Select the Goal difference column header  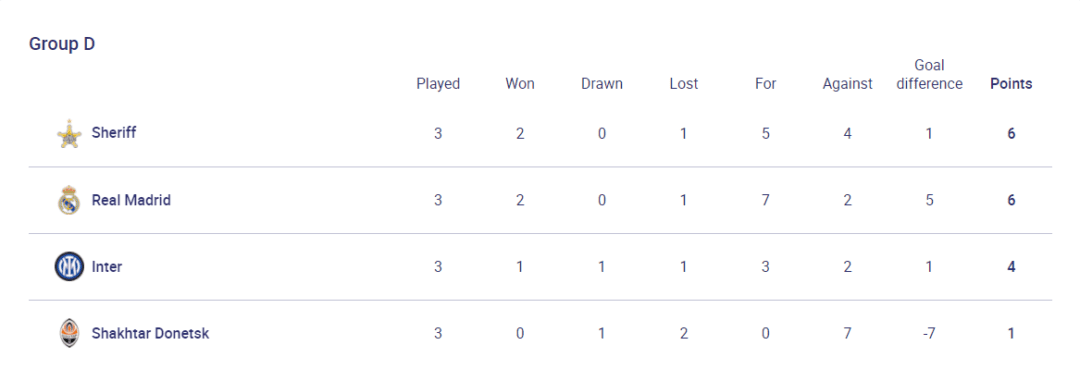[929, 74]
